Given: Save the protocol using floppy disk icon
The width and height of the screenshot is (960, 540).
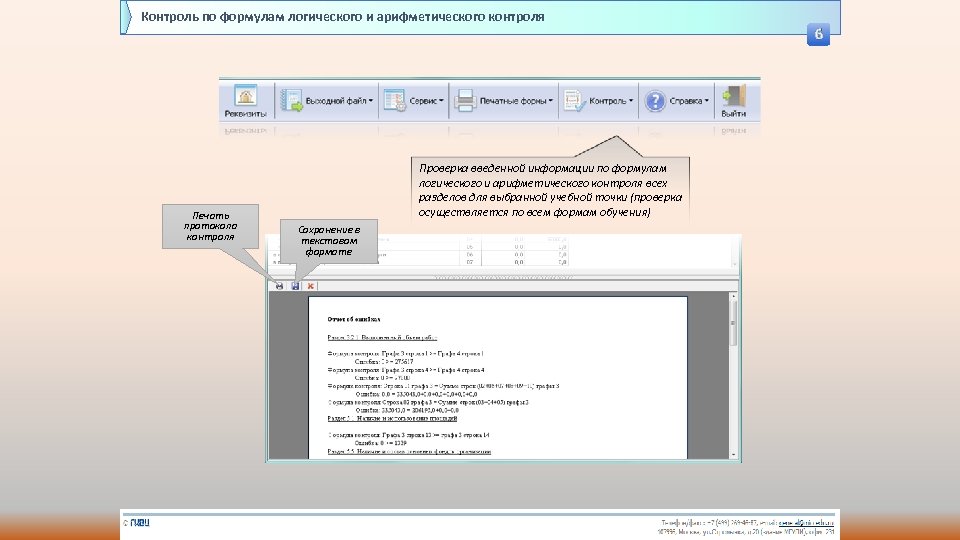Looking at the screenshot, I should tap(295, 286).
